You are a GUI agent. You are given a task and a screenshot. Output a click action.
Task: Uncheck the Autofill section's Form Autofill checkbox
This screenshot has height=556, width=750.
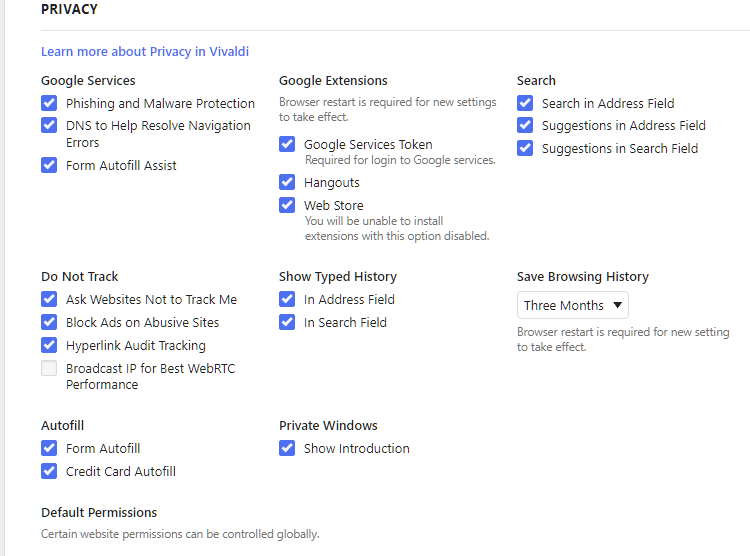click(x=49, y=448)
